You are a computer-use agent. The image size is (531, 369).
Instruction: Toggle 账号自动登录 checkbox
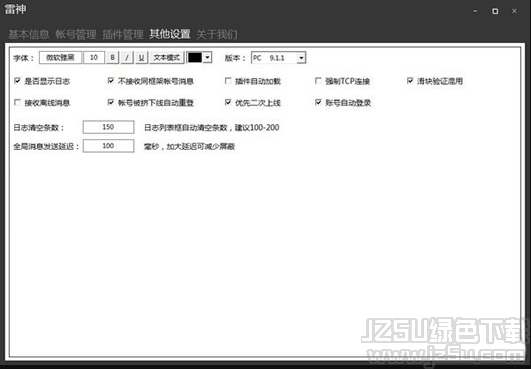[318, 102]
